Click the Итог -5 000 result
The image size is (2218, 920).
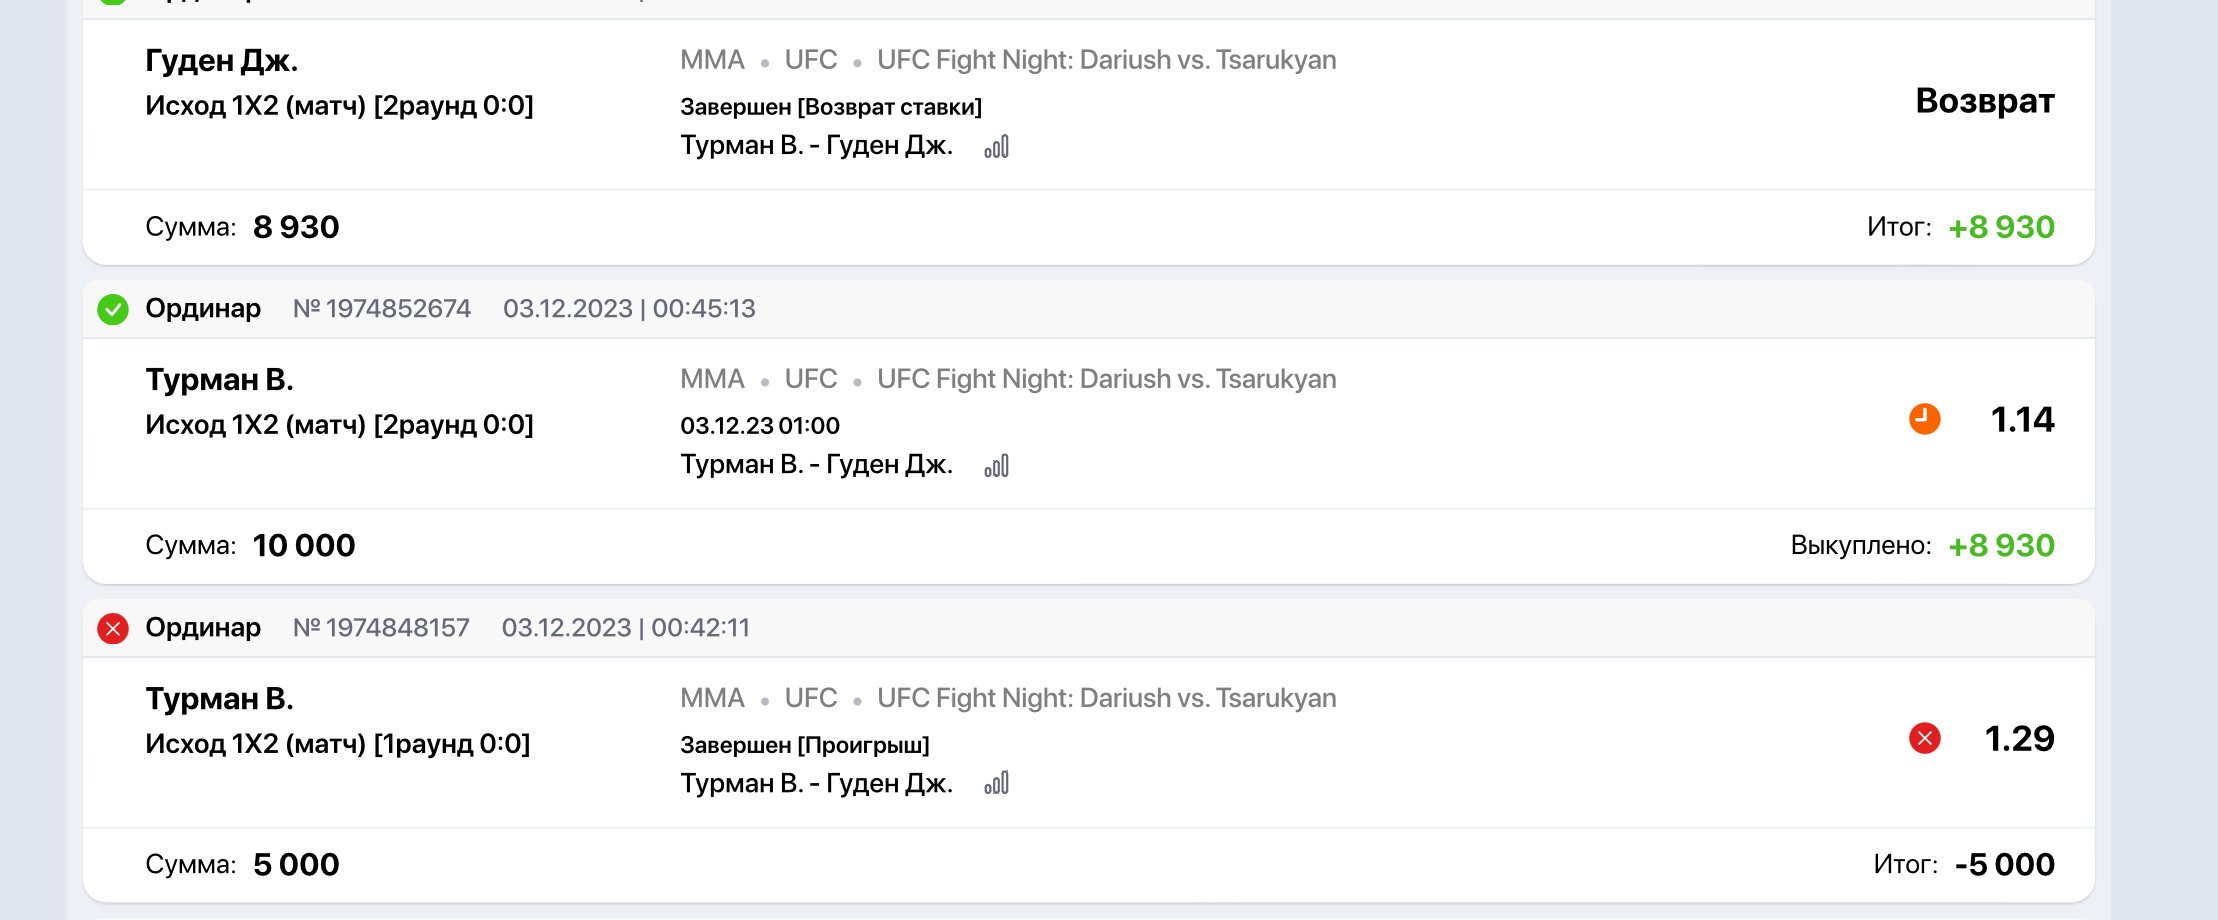(x=2004, y=864)
